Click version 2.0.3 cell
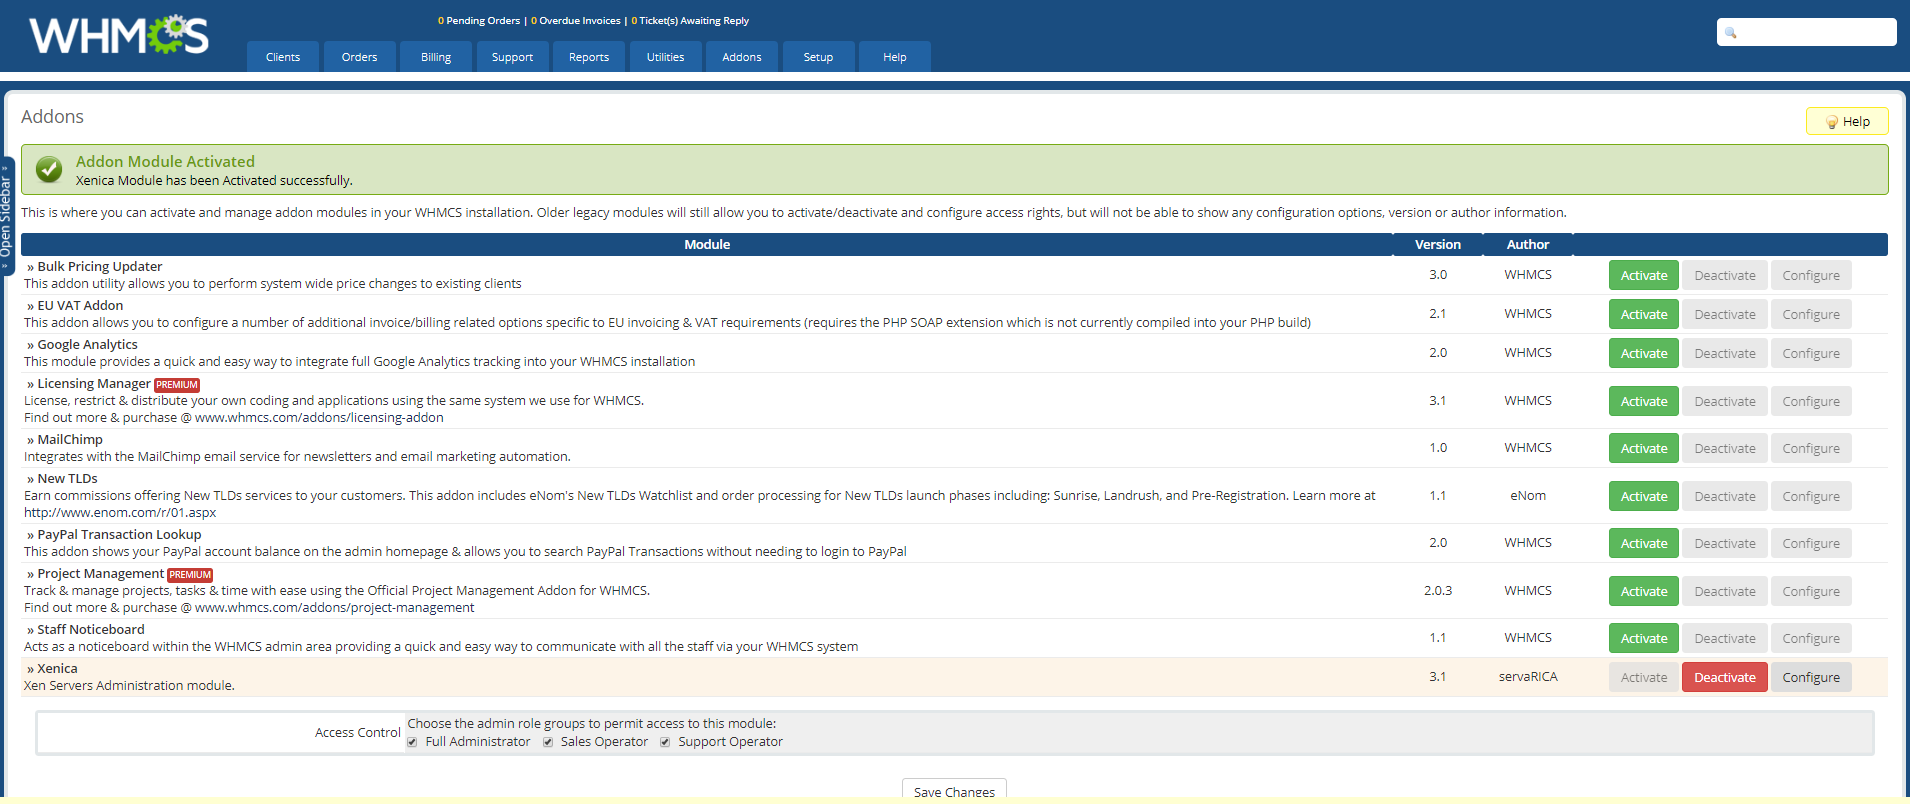The image size is (1910, 804). 1438,591
